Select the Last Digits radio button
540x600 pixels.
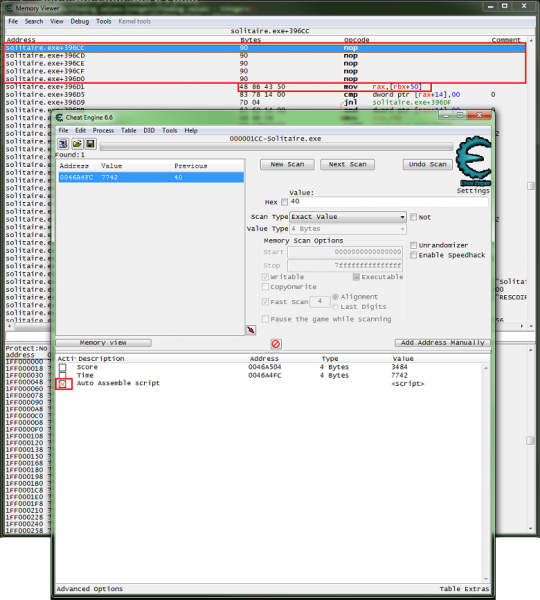point(335,307)
